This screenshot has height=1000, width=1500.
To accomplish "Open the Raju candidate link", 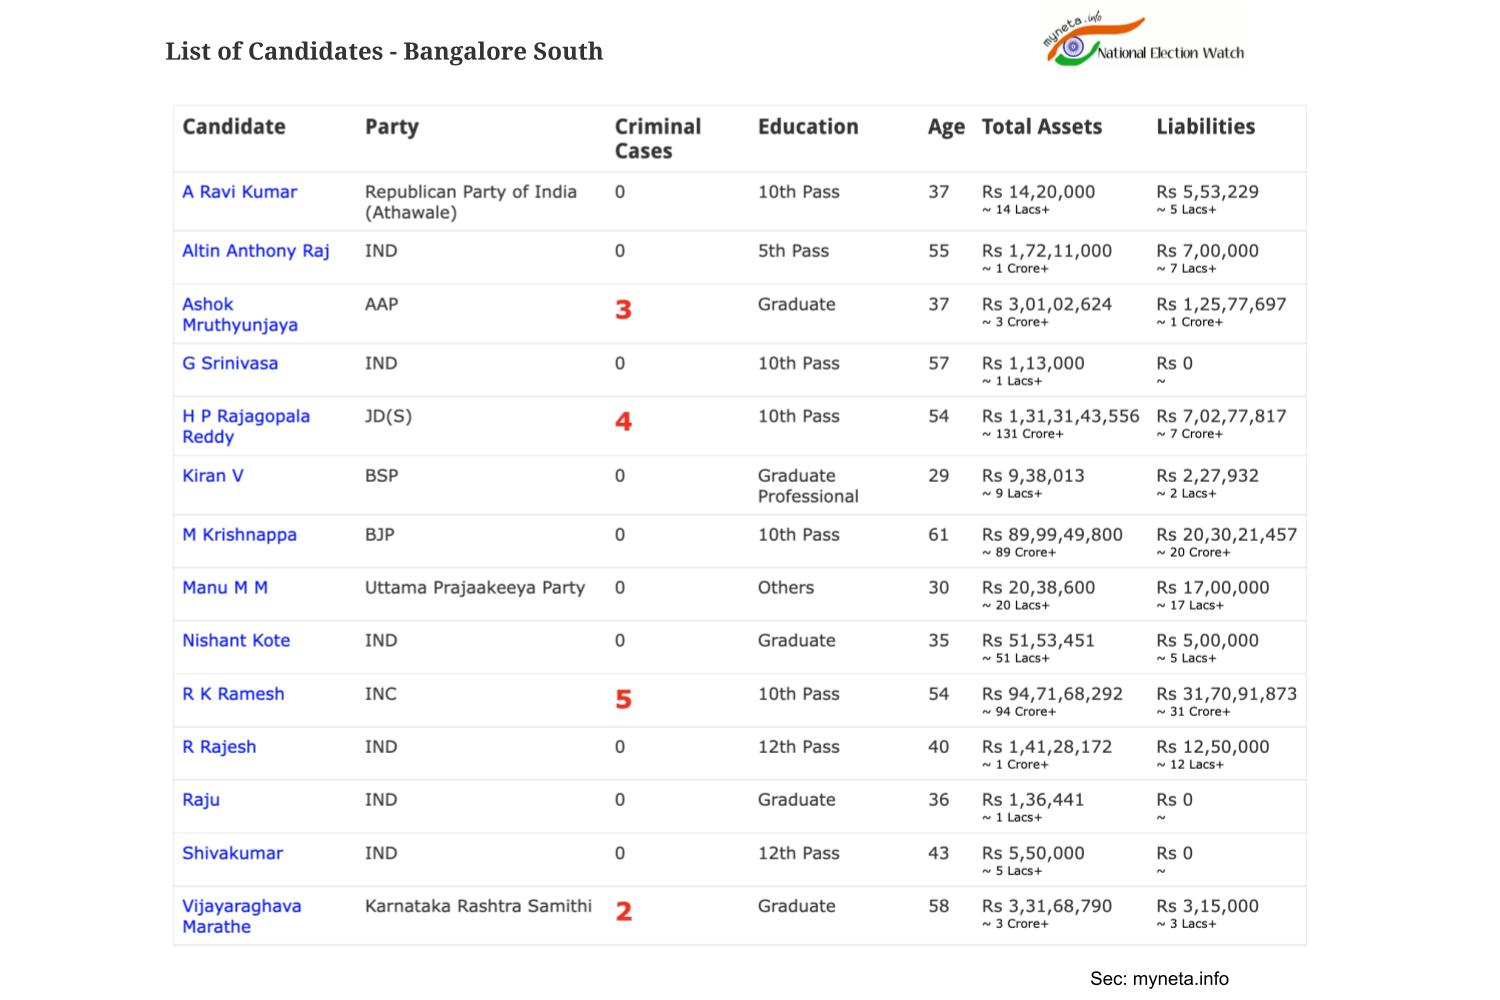I will click(201, 800).
